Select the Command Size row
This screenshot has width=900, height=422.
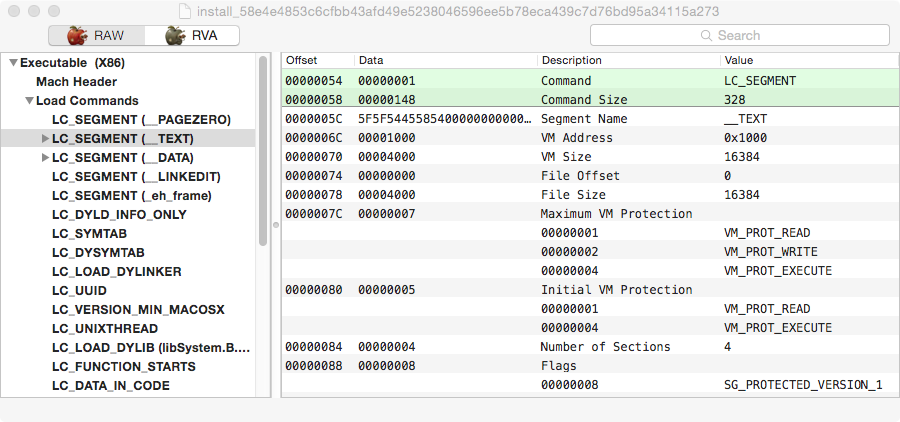[x=584, y=100]
